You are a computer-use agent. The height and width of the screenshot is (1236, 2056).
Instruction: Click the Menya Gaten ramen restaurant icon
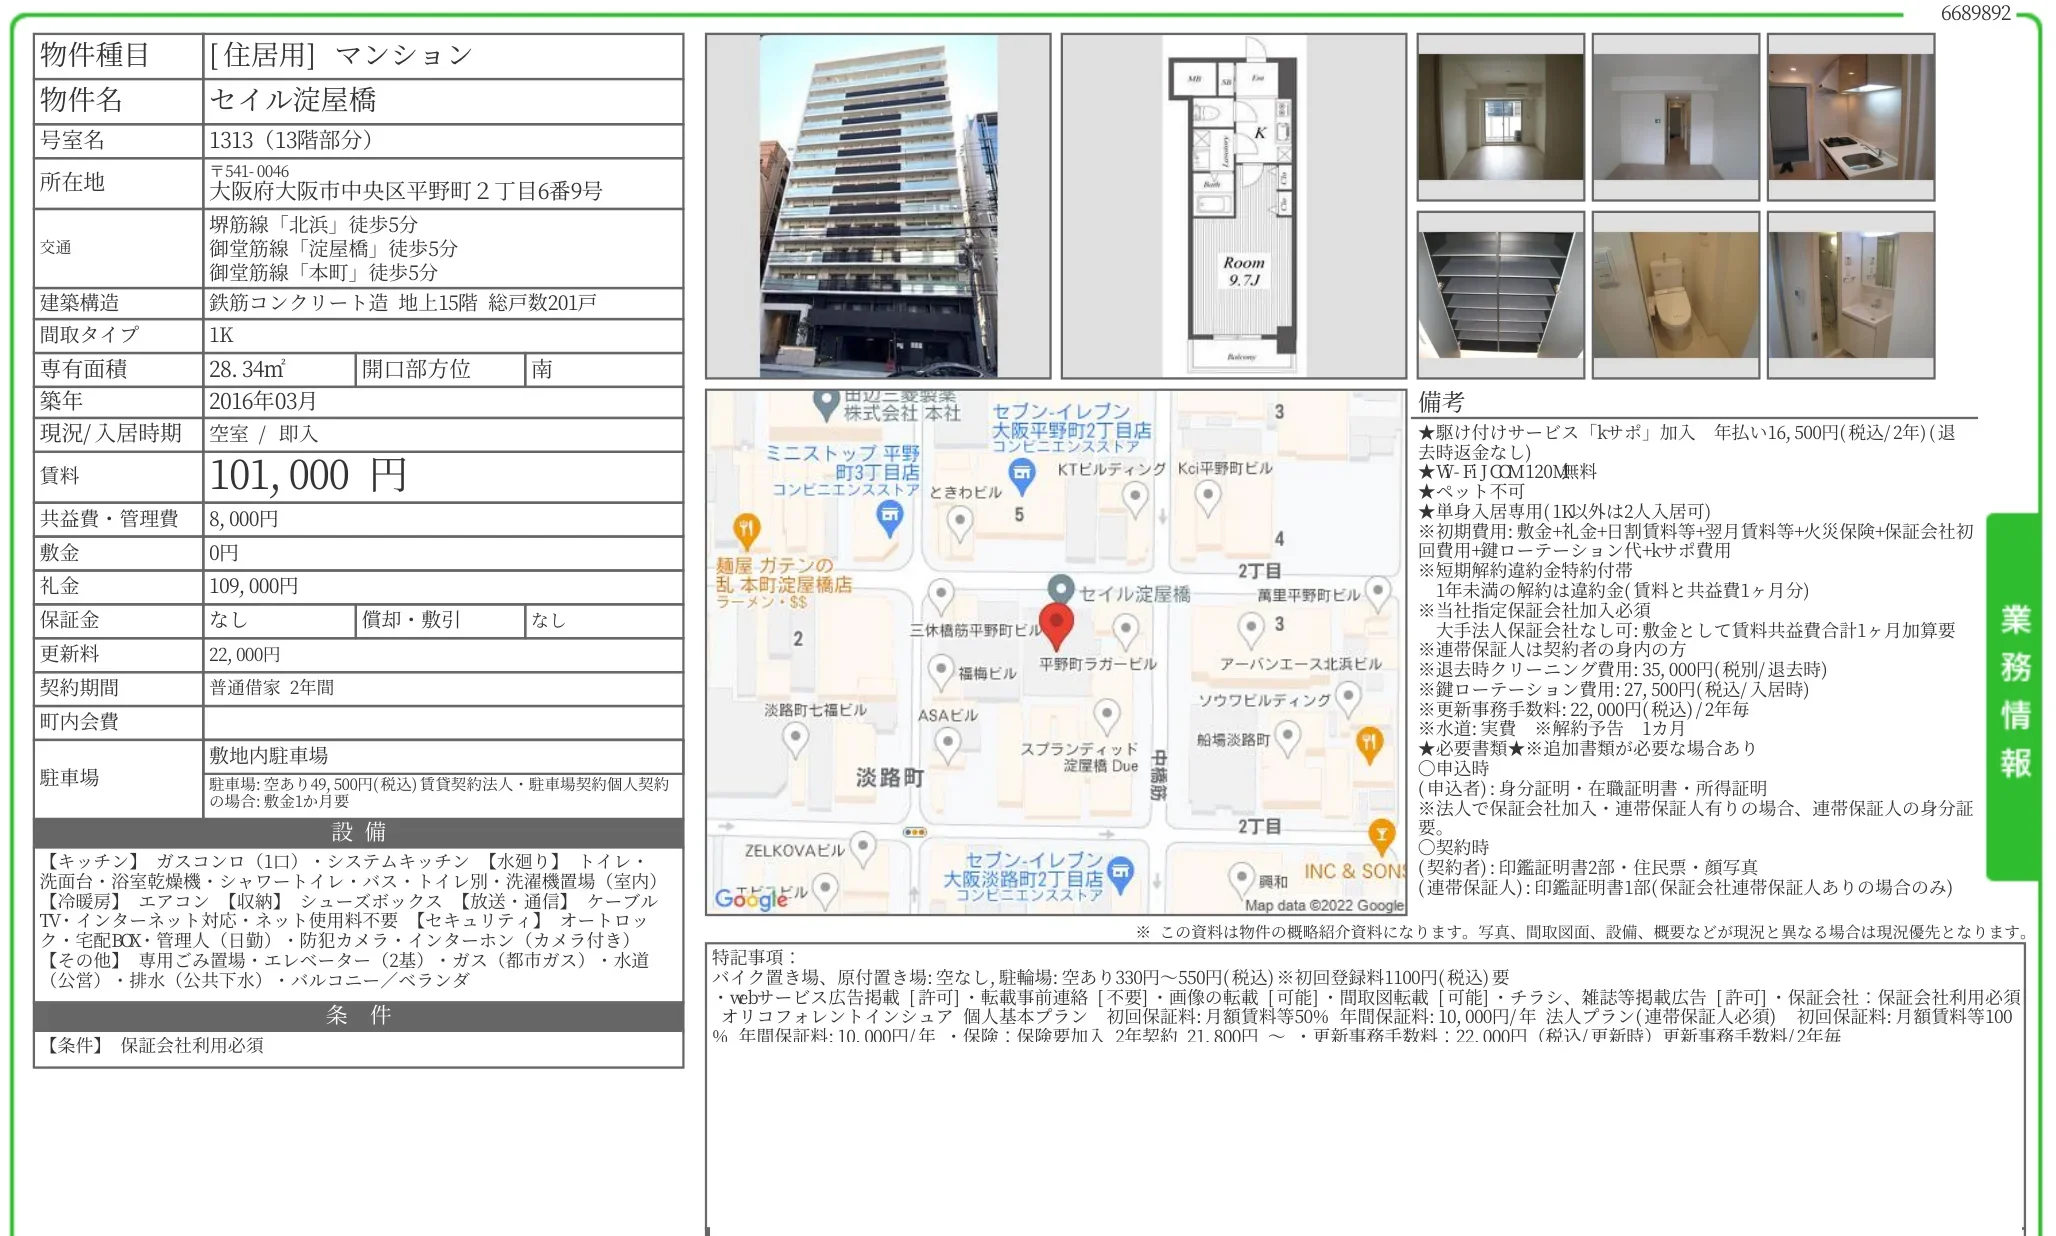(746, 528)
